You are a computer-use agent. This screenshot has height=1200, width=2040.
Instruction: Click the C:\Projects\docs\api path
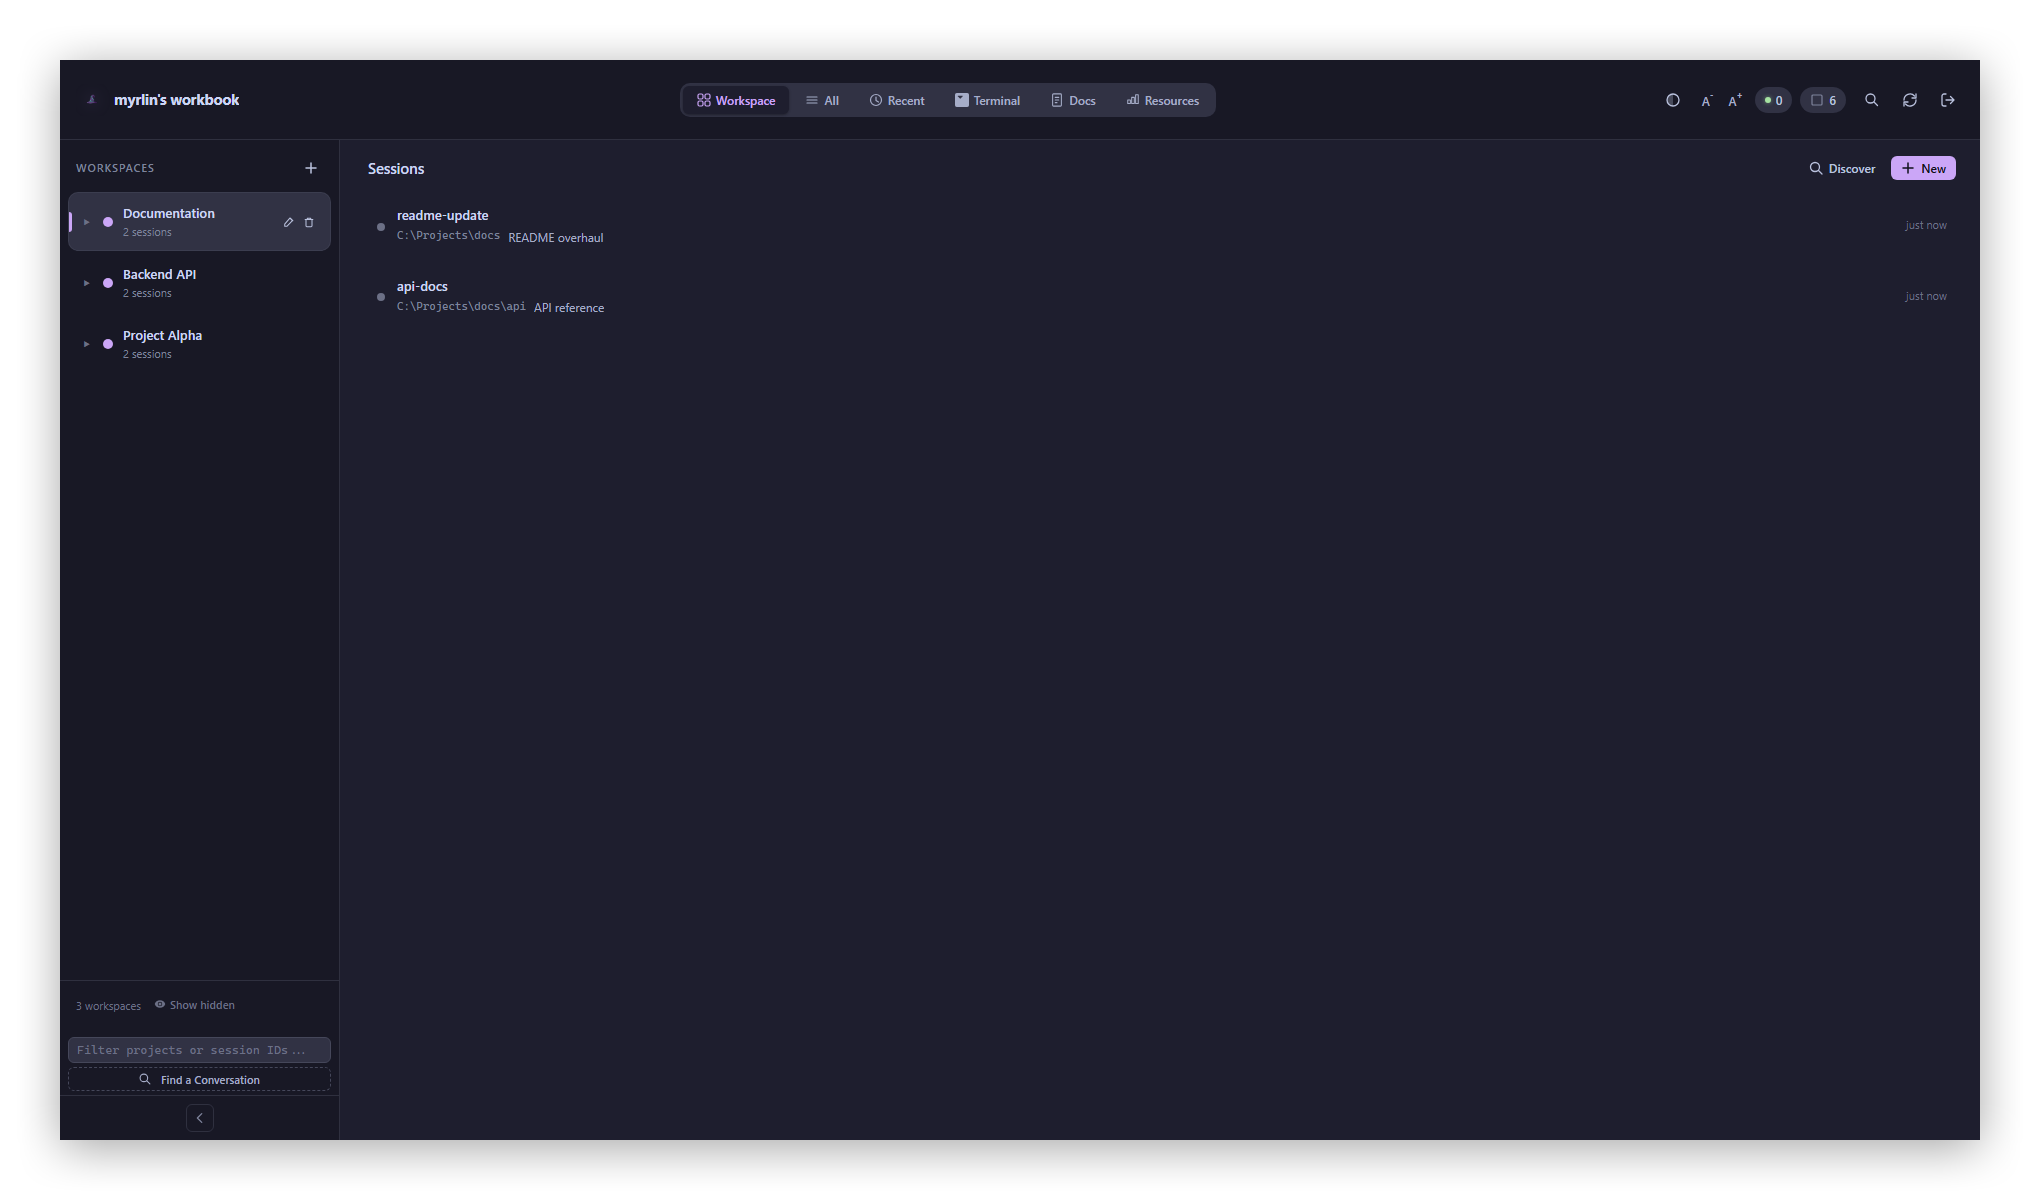(461, 306)
